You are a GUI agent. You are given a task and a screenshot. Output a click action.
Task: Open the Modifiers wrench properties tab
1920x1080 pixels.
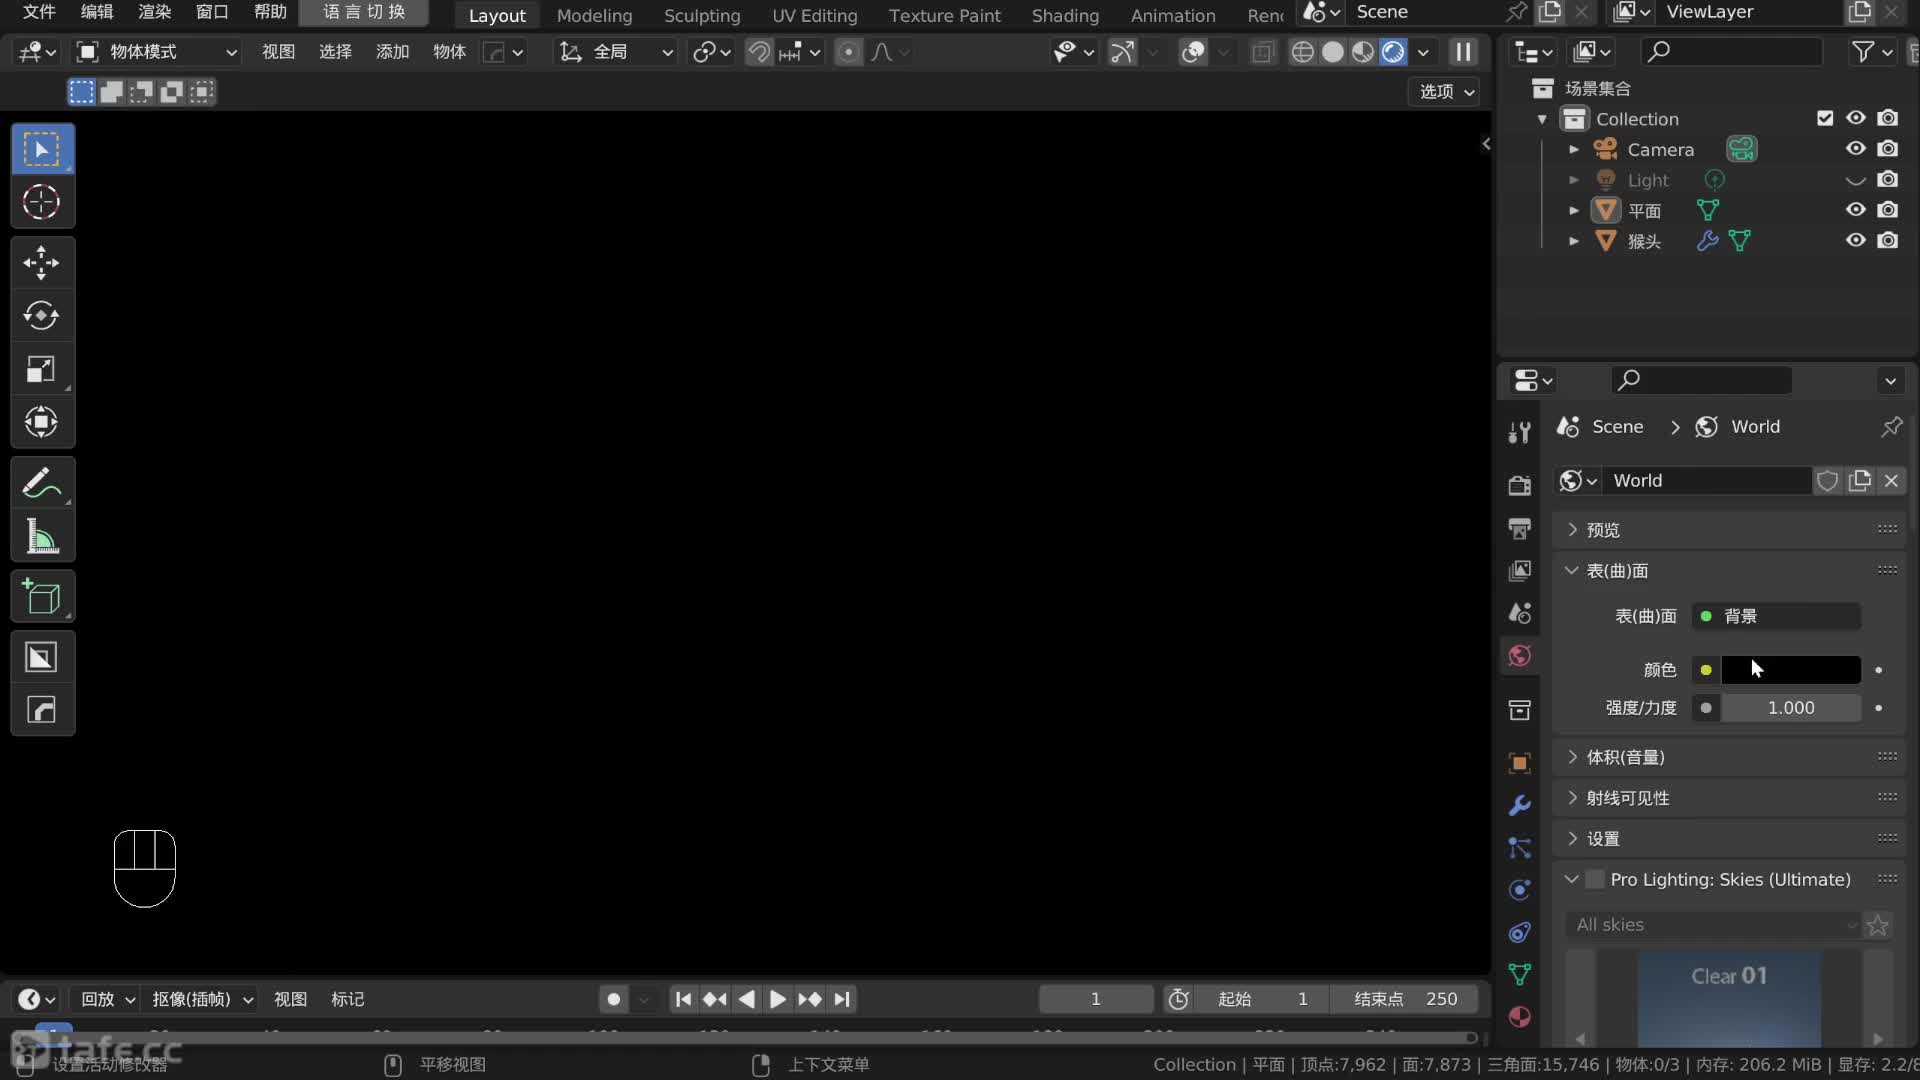click(x=1519, y=805)
